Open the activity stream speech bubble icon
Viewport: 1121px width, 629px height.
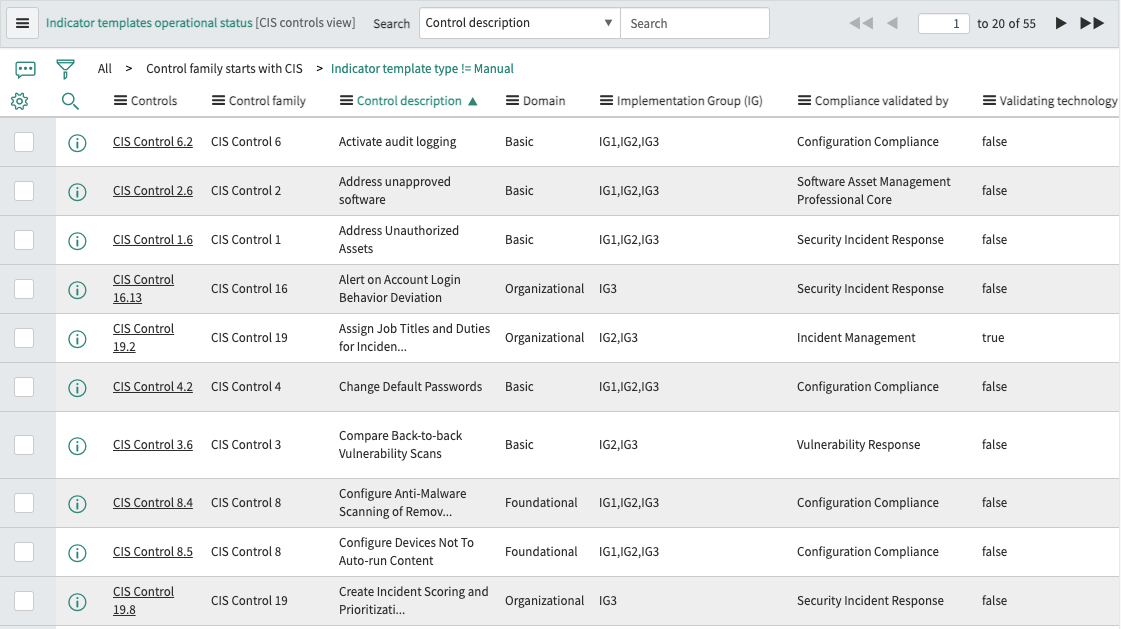[25, 69]
